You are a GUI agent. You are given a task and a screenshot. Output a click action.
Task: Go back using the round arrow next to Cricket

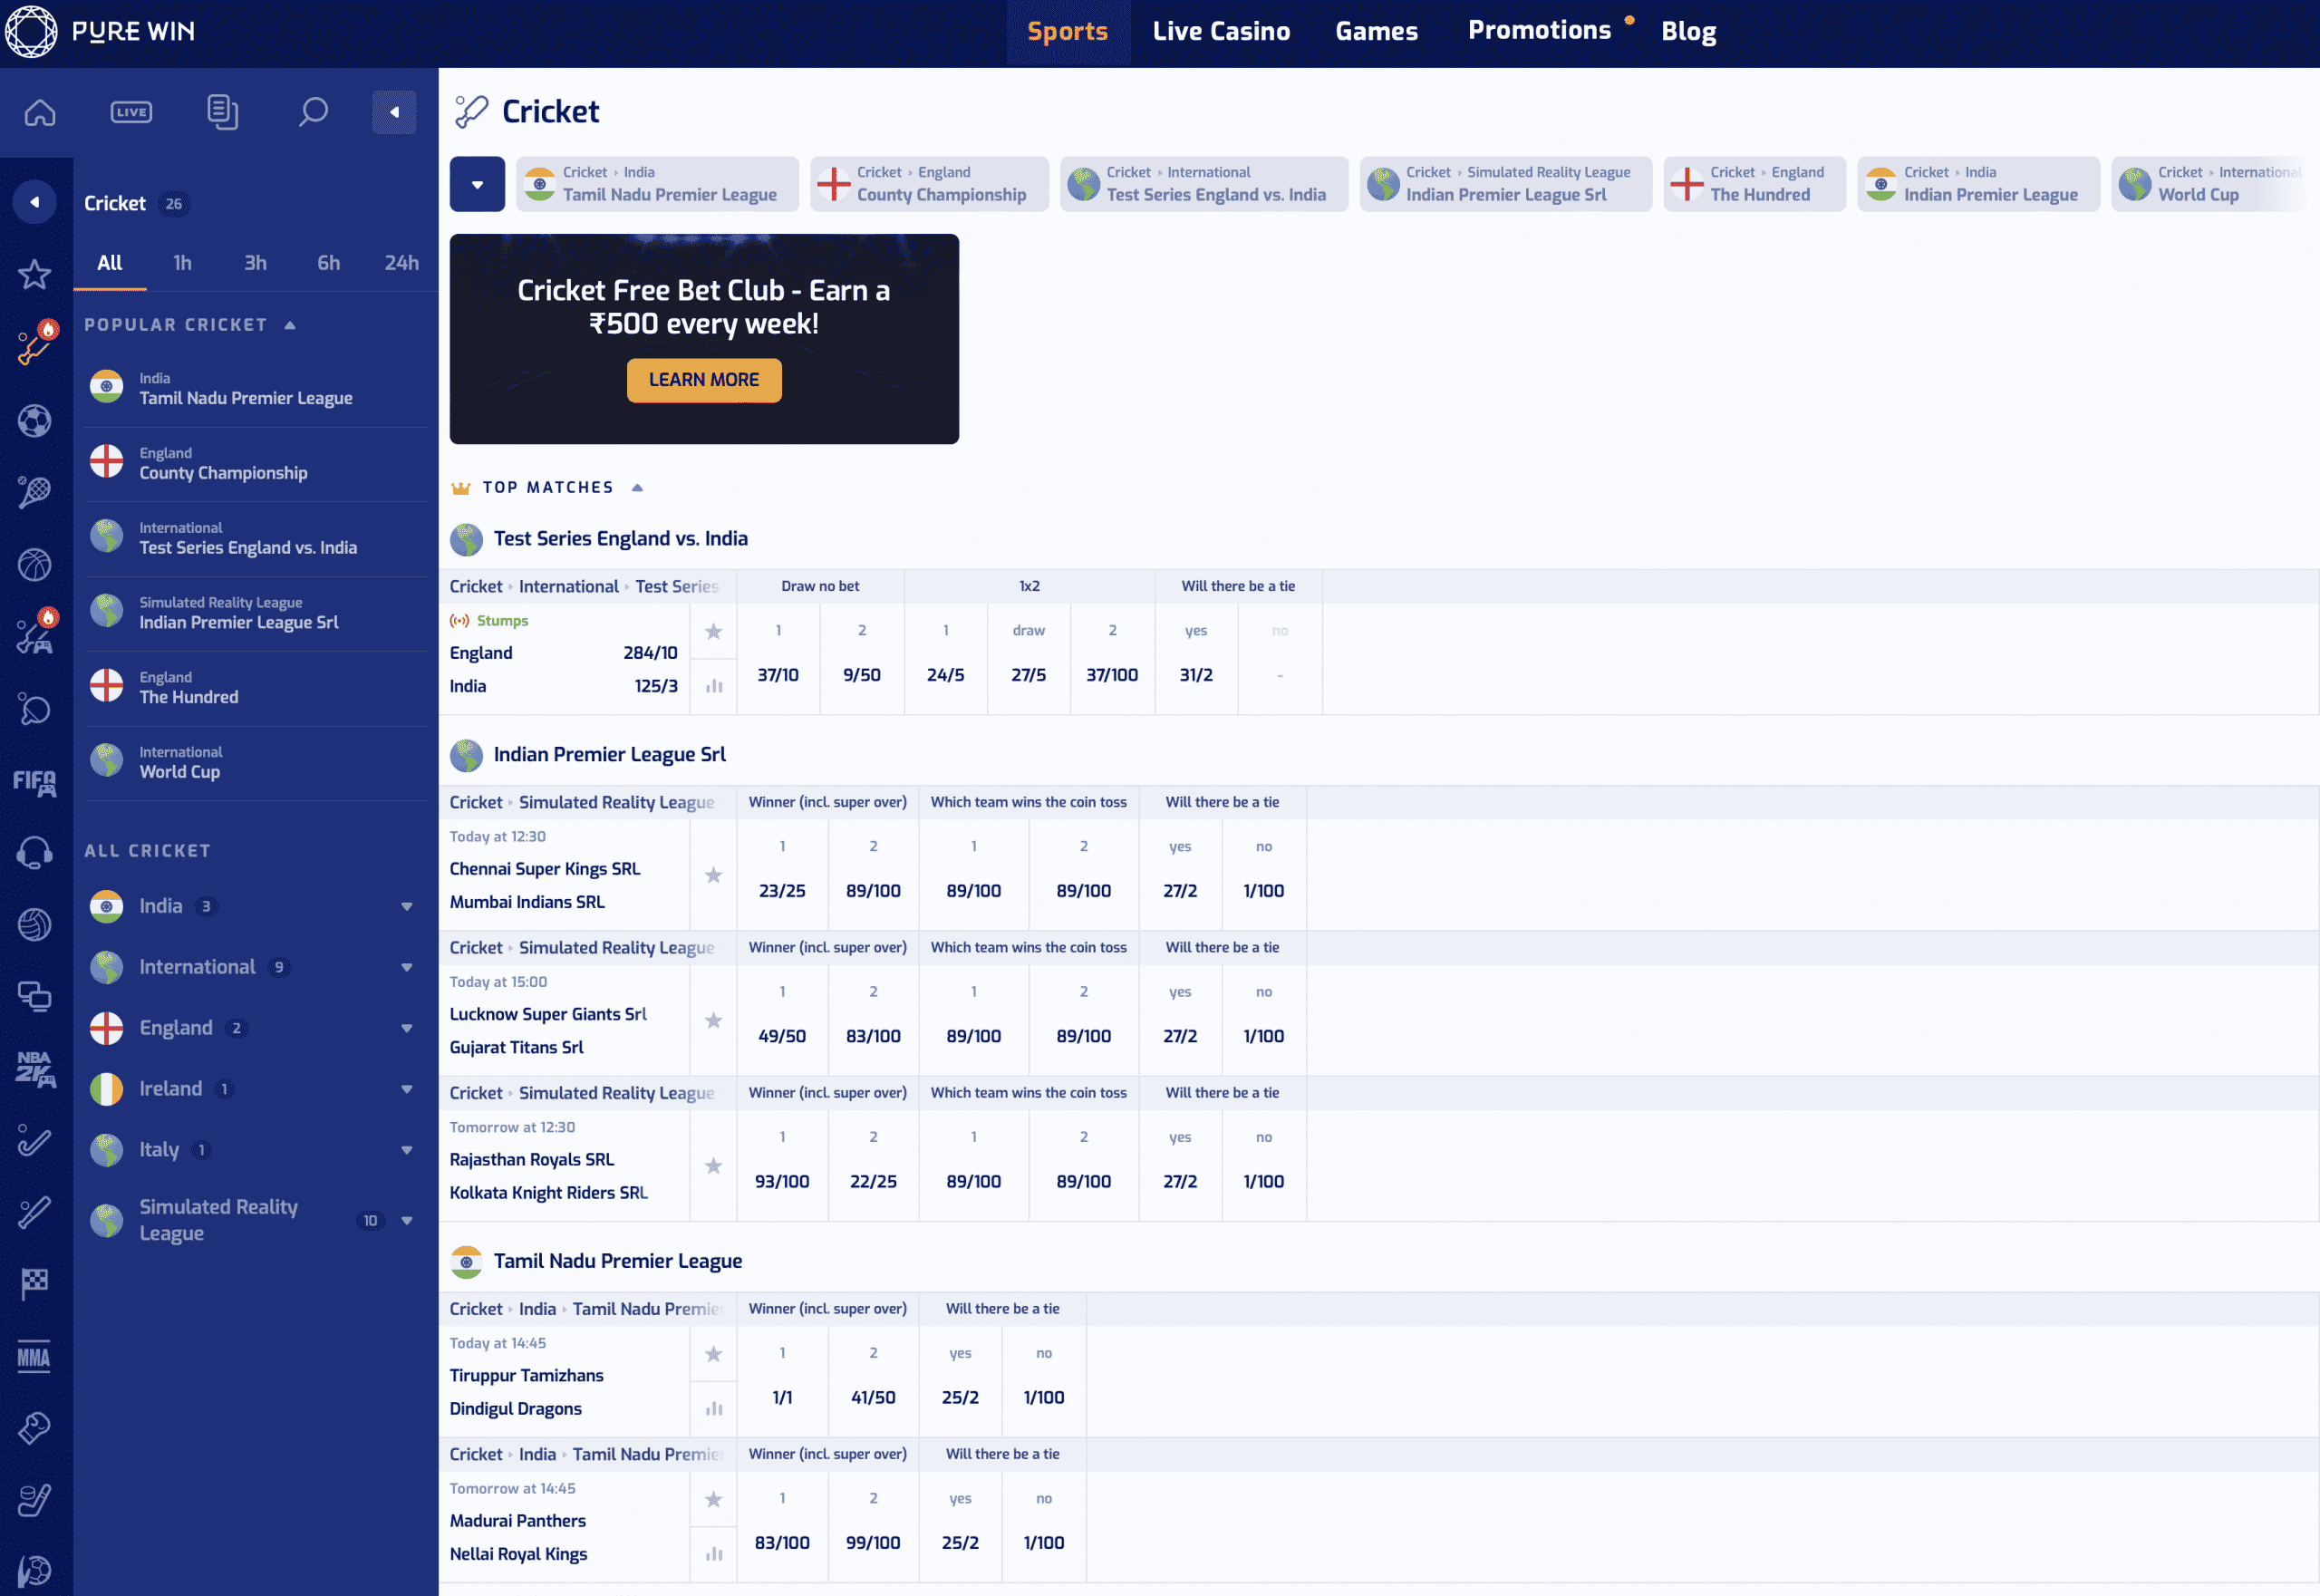pos(34,203)
